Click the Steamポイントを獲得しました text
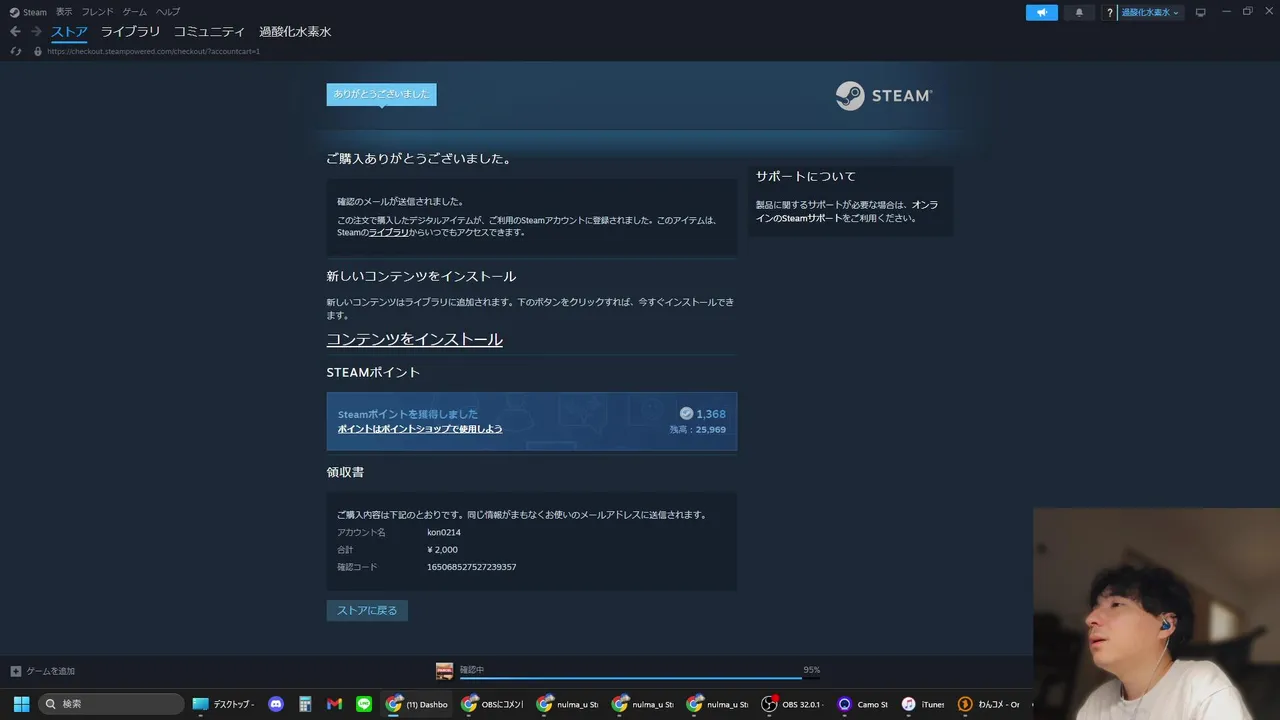The height and width of the screenshot is (720, 1280). coord(408,414)
